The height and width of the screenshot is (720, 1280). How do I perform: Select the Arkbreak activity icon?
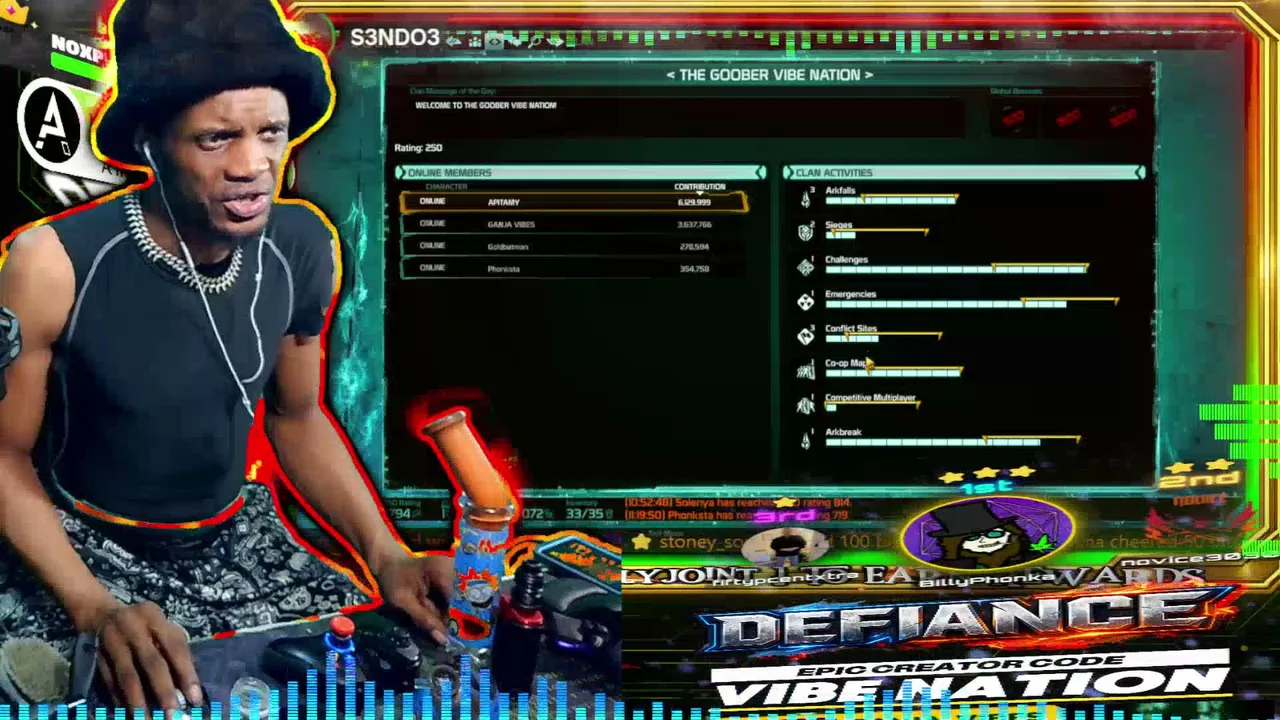[x=806, y=439]
